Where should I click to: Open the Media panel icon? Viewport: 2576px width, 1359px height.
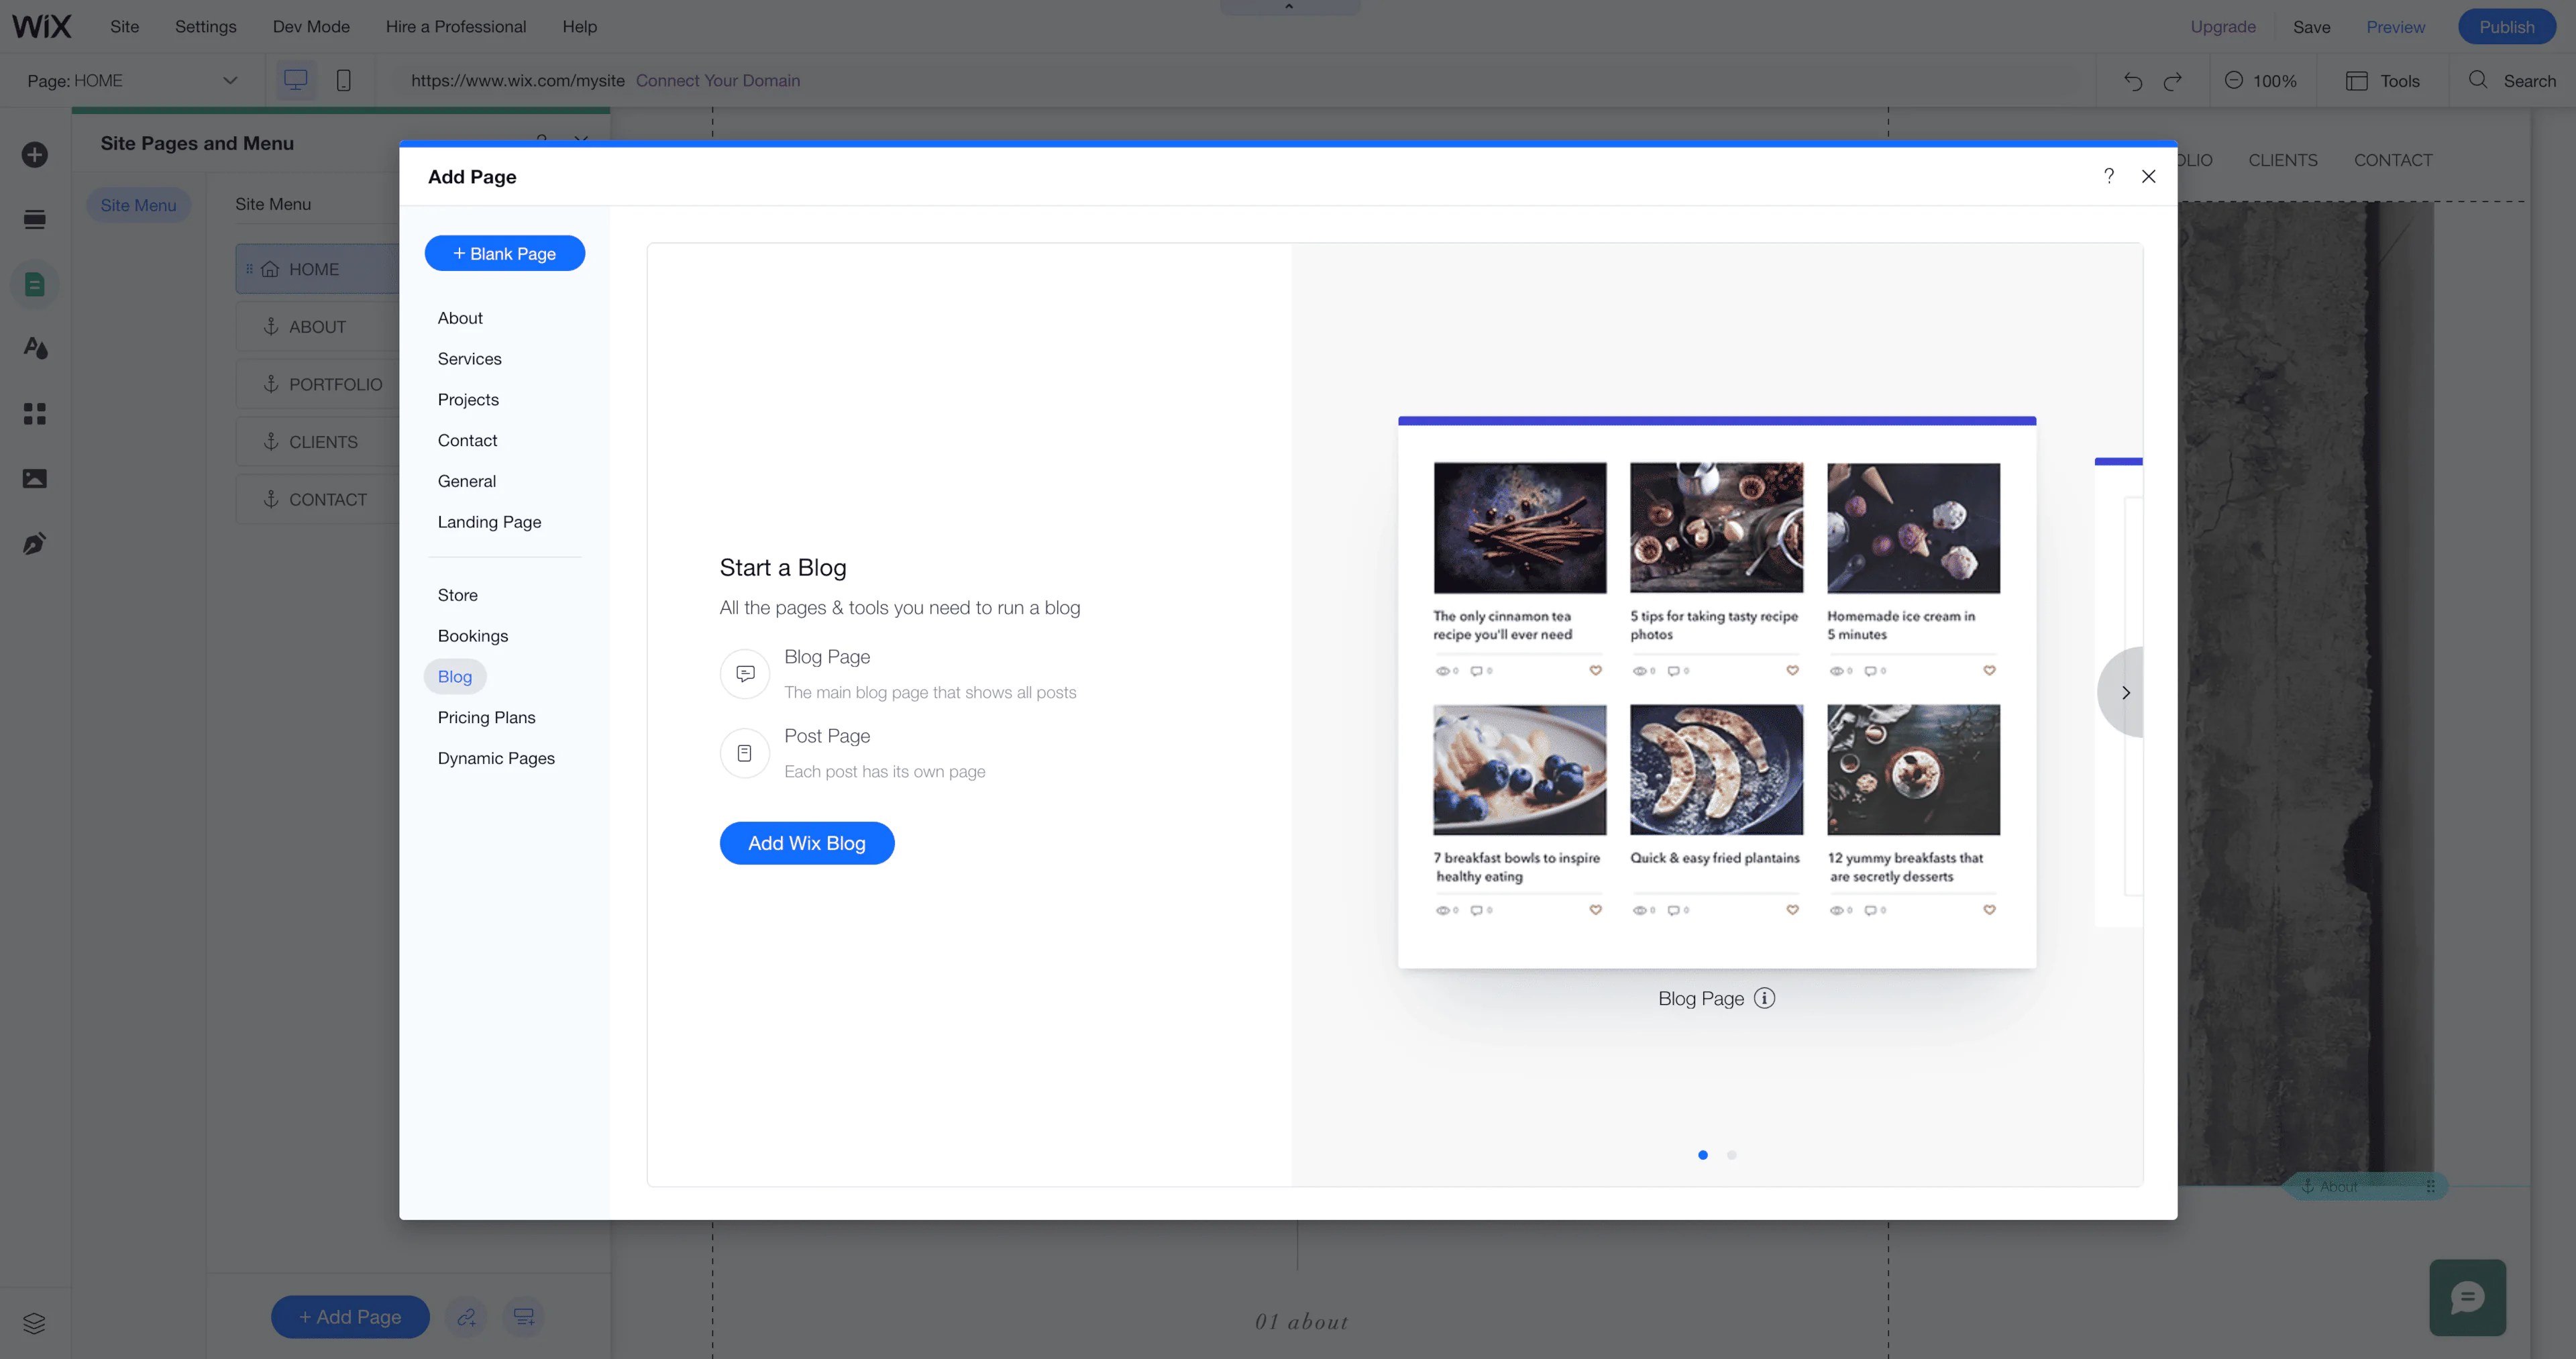[35, 478]
